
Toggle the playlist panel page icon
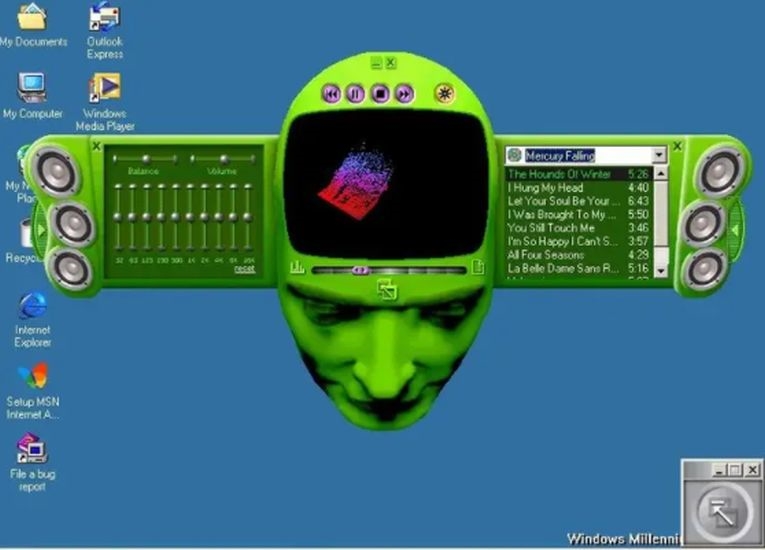point(478,267)
